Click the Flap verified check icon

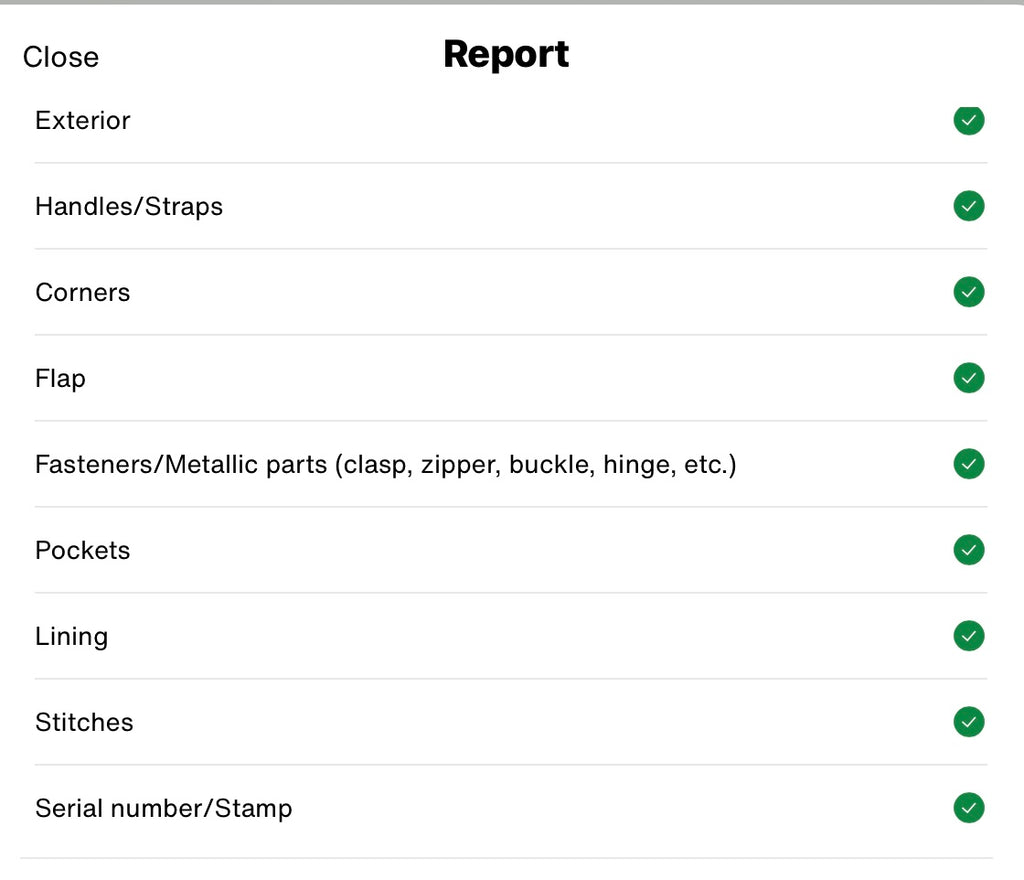(968, 378)
